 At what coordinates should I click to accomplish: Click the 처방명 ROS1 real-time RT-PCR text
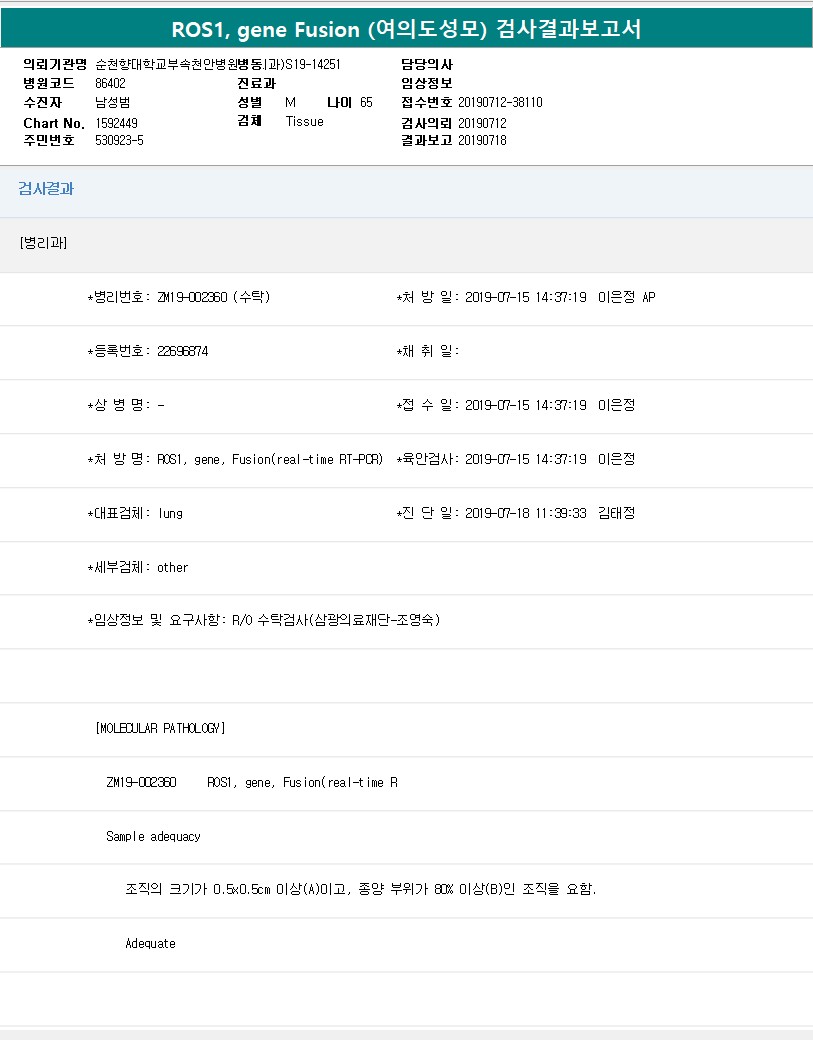coord(270,459)
